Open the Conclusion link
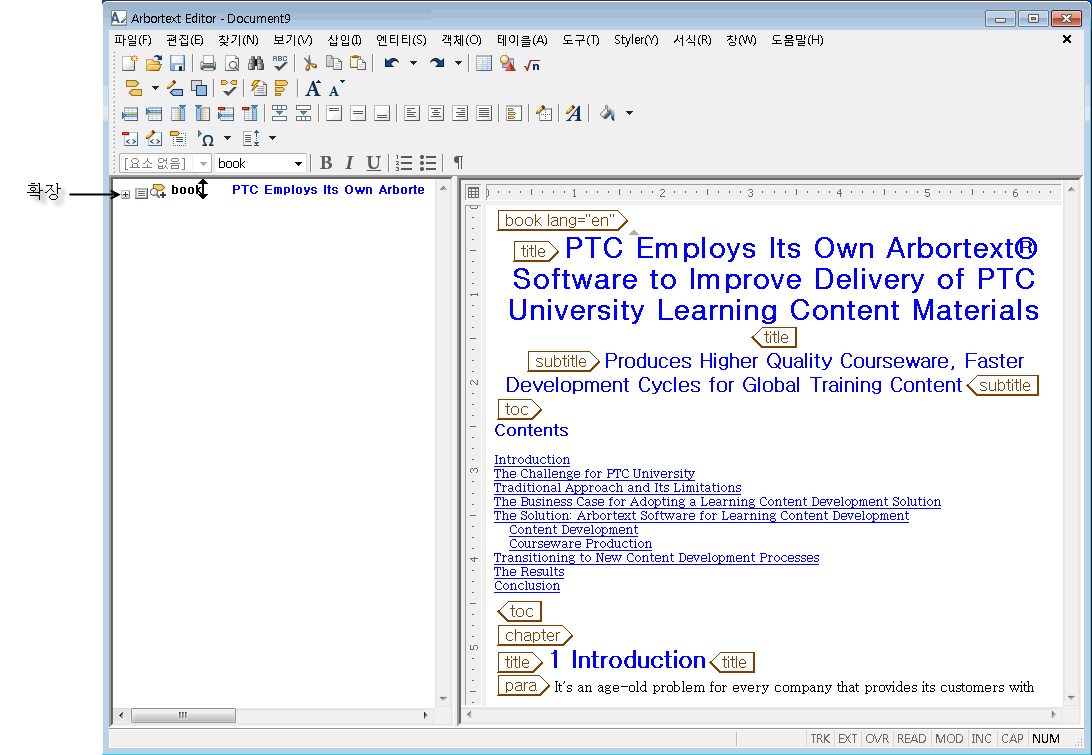Image resolution: width=1092 pixels, height=755 pixels. pyautogui.click(x=526, y=586)
